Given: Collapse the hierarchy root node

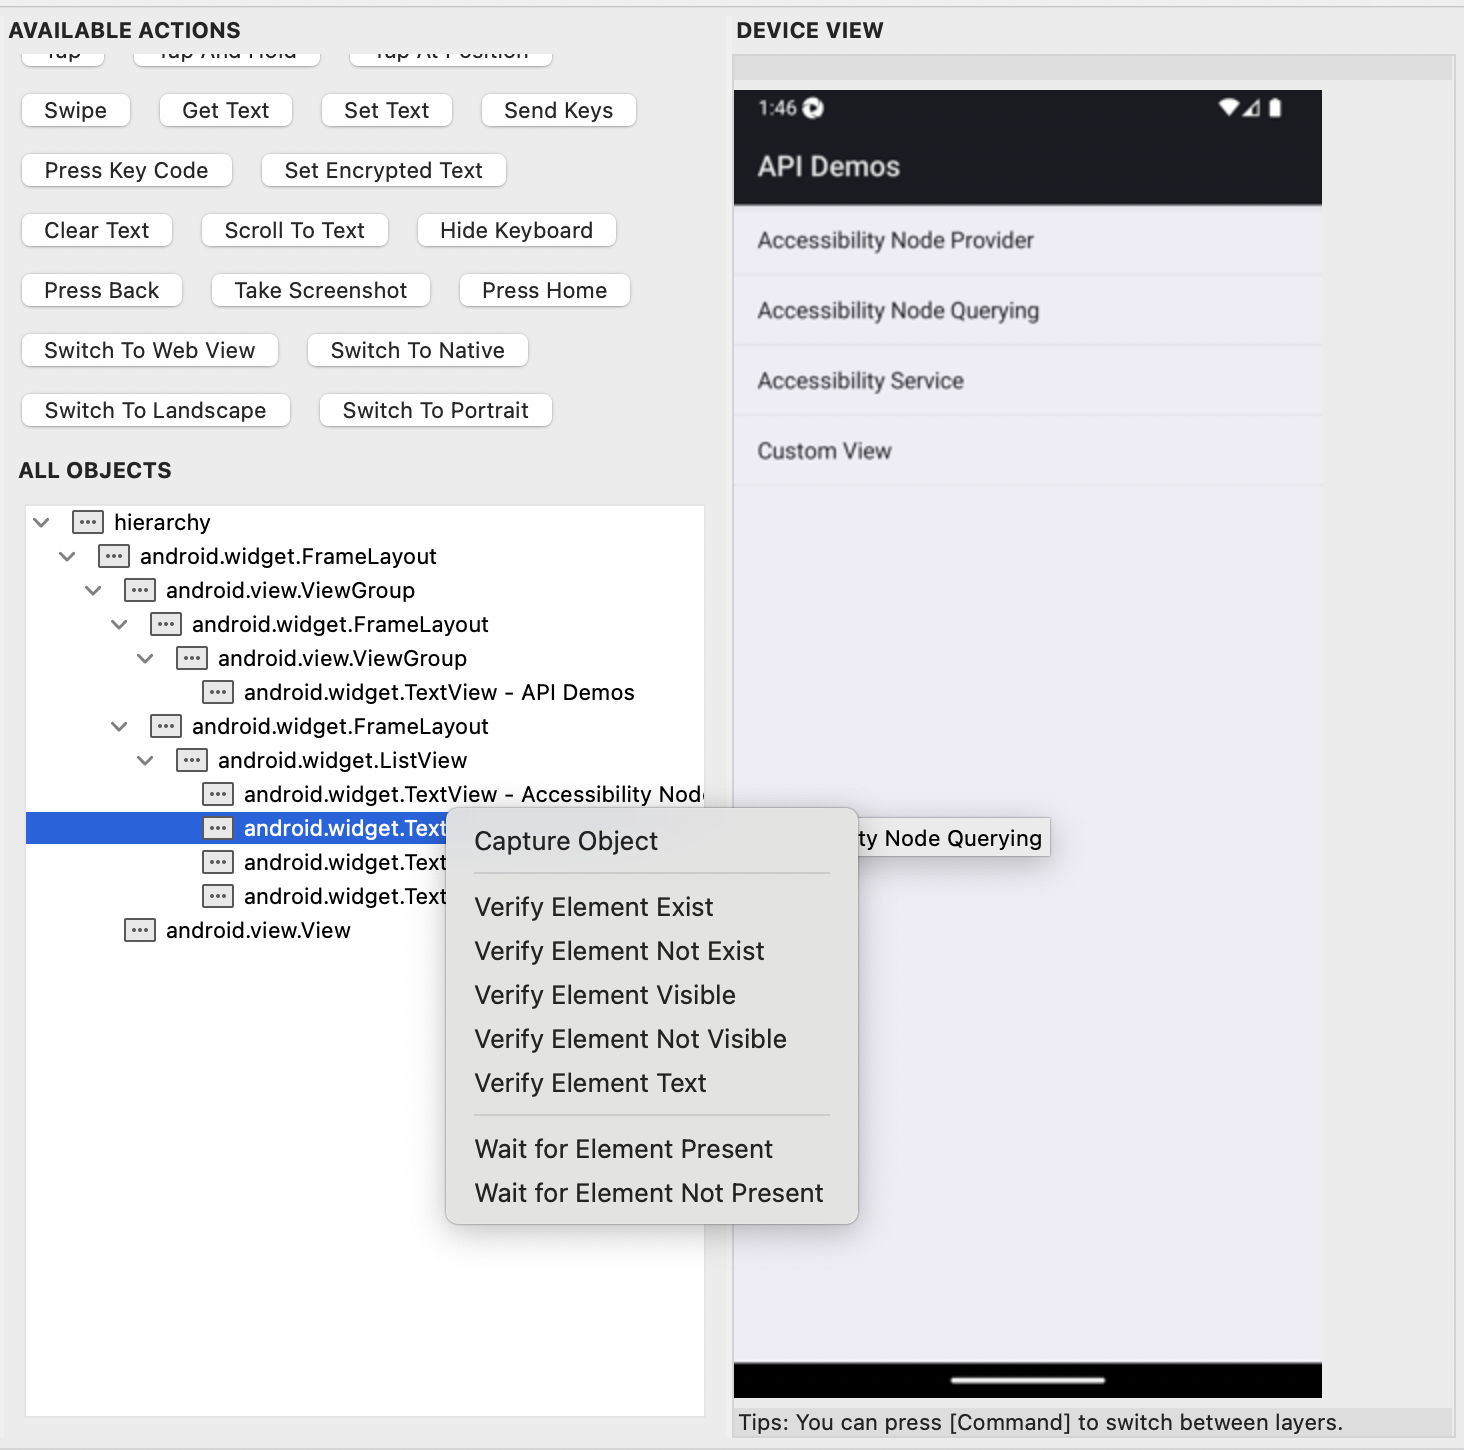Looking at the screenshot, I should (x=41, y=522).
